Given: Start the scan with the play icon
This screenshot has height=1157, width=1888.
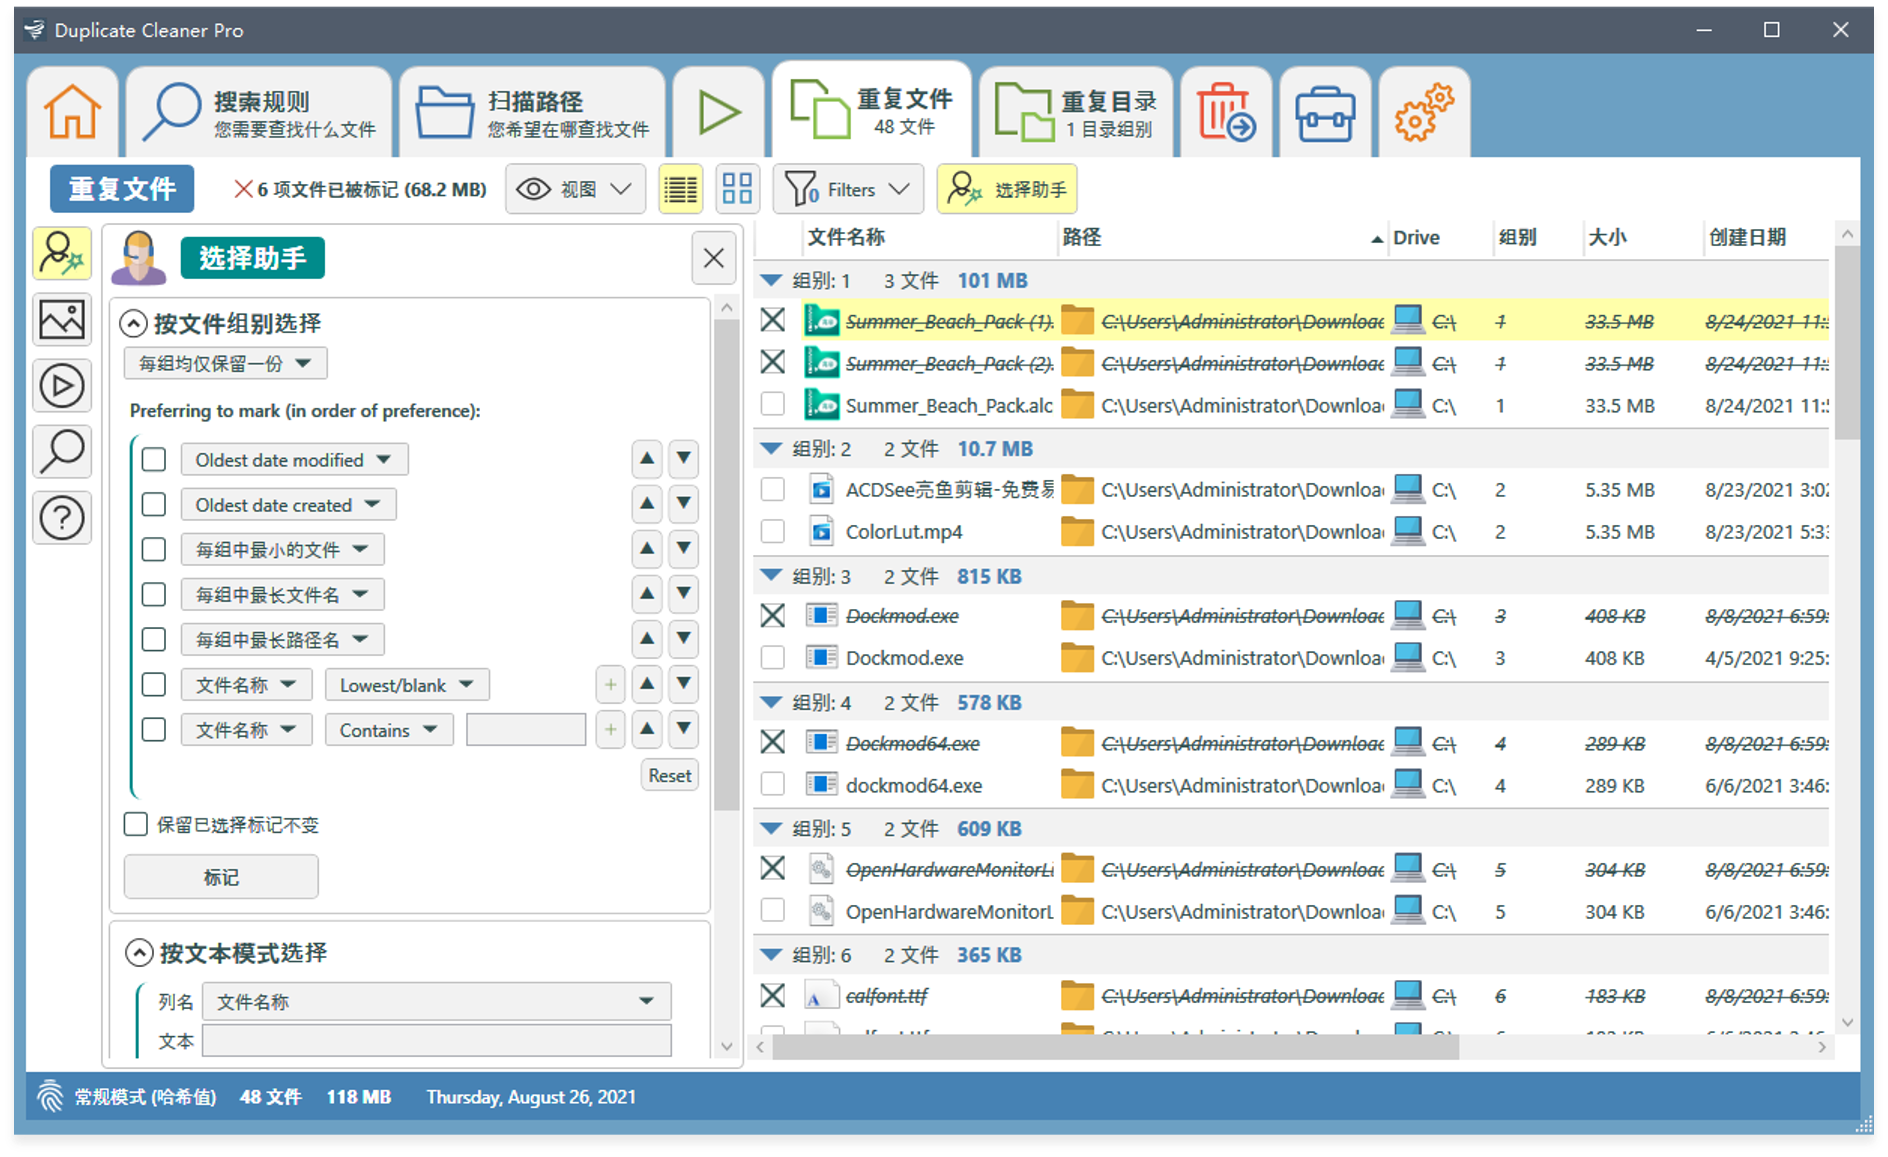Looking at the screenshot, I should 718,112.
